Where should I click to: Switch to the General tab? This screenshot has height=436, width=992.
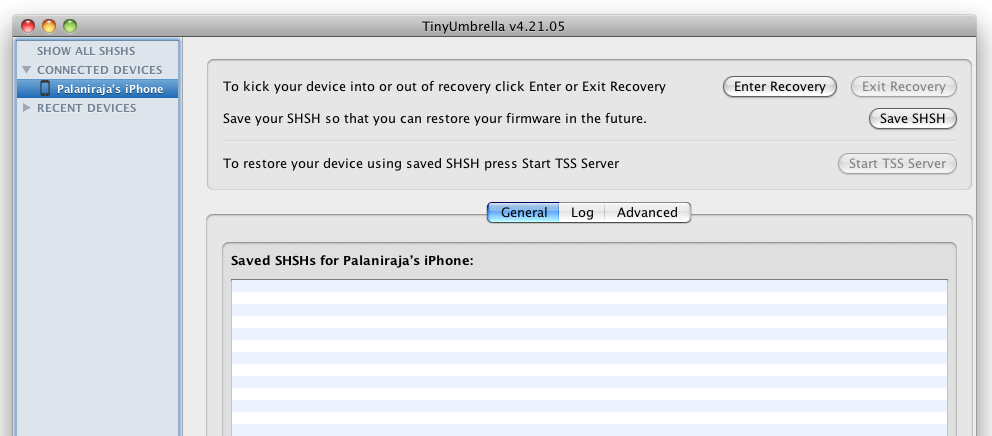523,212
